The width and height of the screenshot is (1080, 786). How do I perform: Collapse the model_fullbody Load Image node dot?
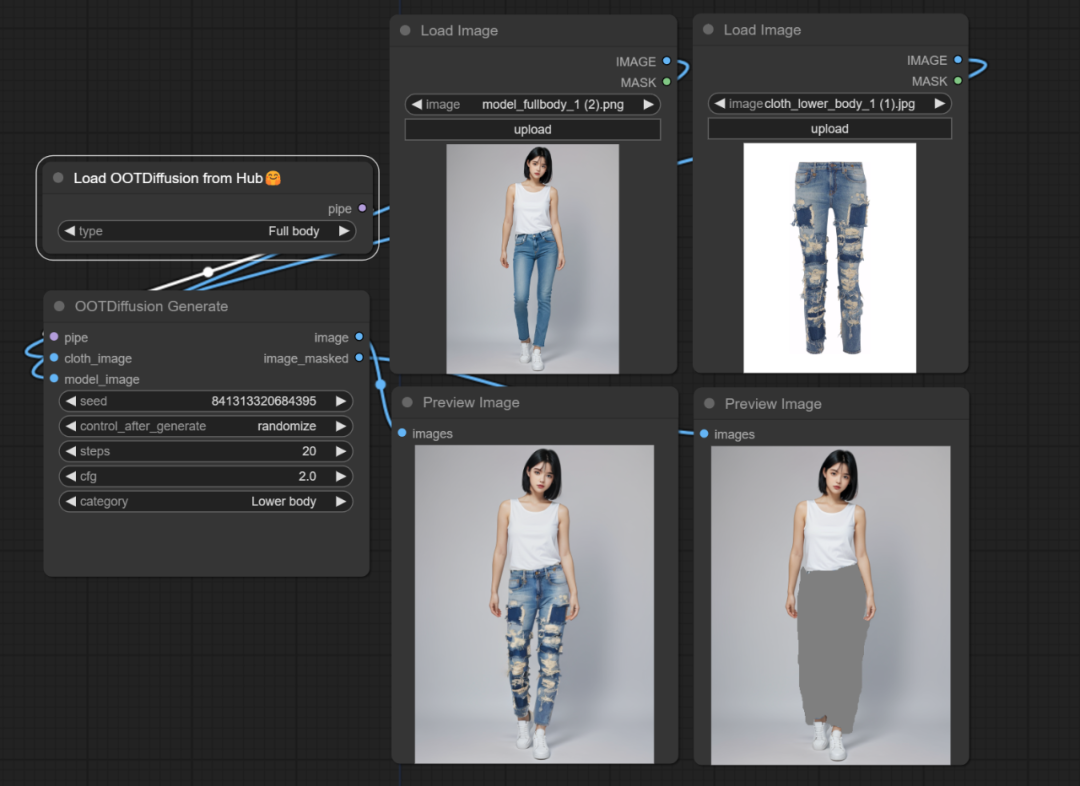coord(405,30)
